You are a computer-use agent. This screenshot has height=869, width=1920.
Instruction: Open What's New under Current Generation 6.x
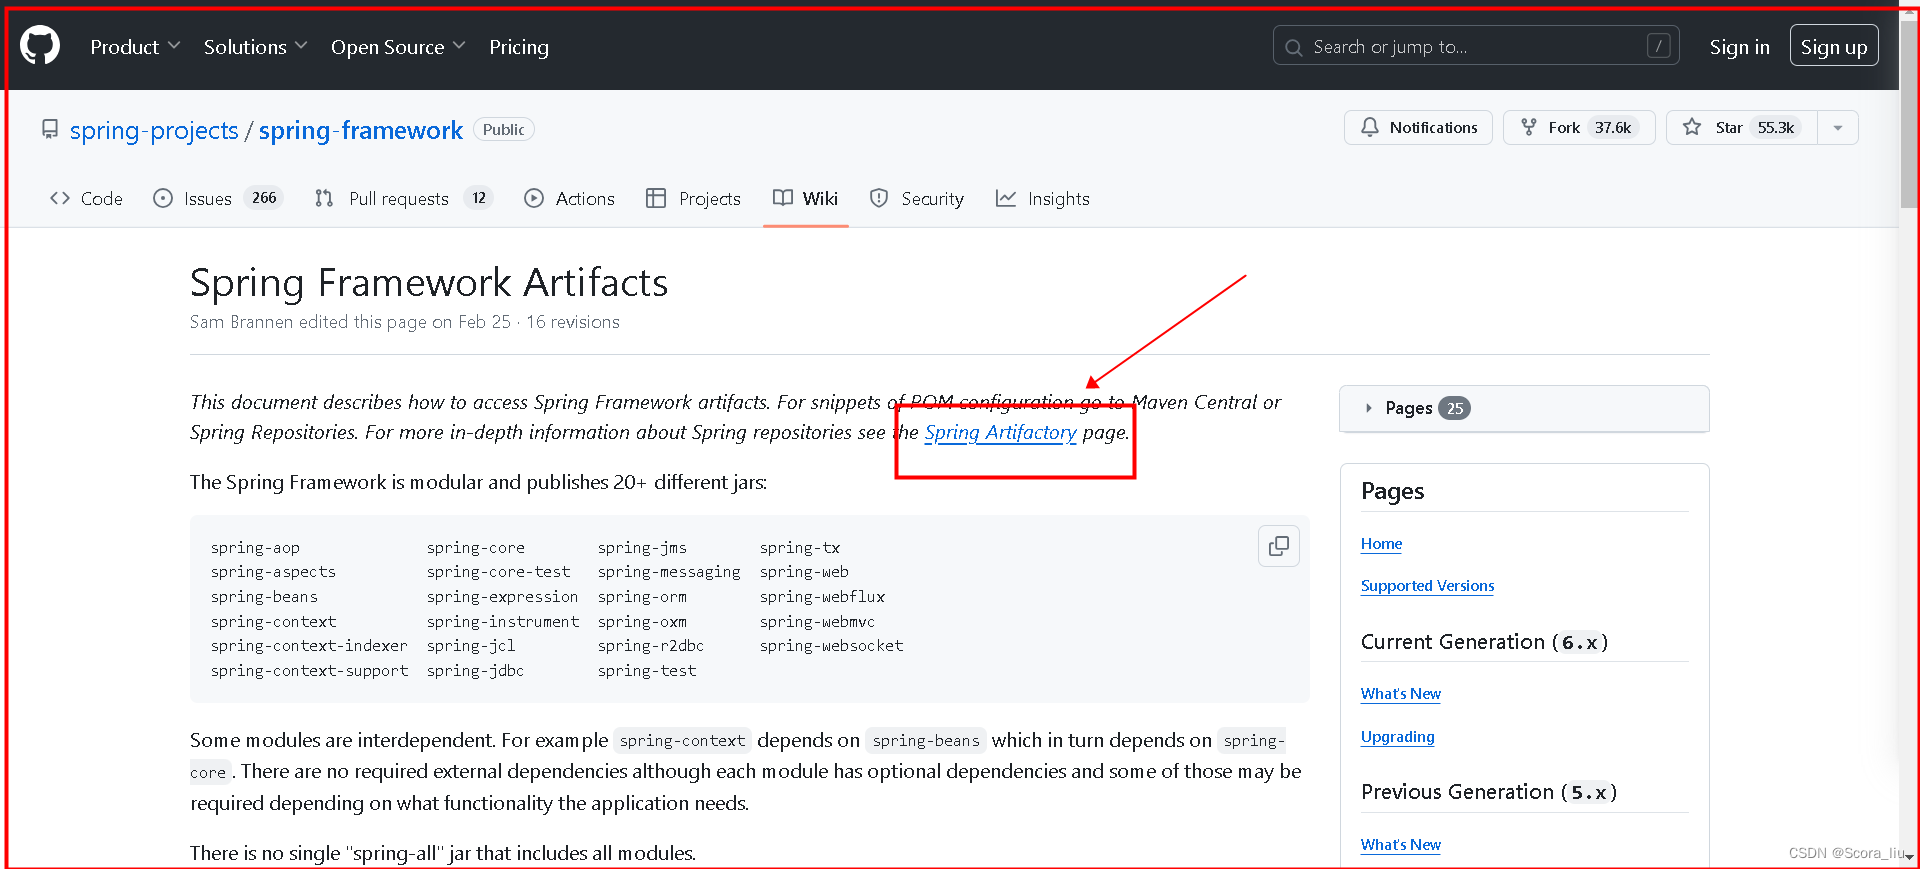(x=1400, y=694)
